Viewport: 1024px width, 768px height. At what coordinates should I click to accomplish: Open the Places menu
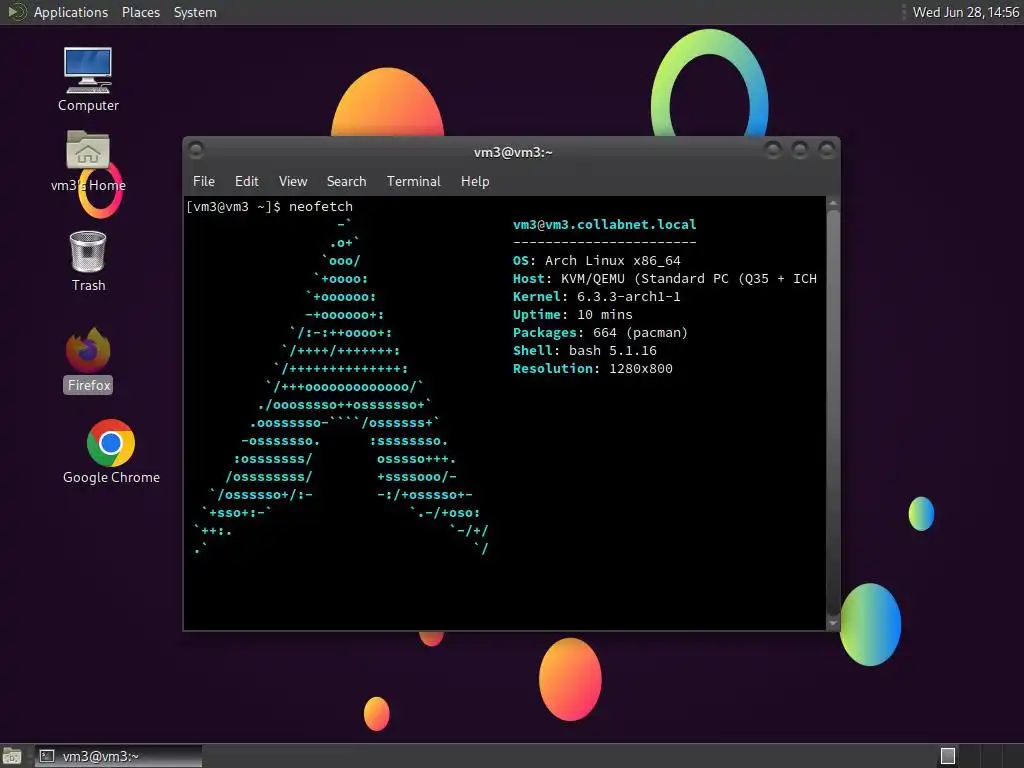(140, 12)
